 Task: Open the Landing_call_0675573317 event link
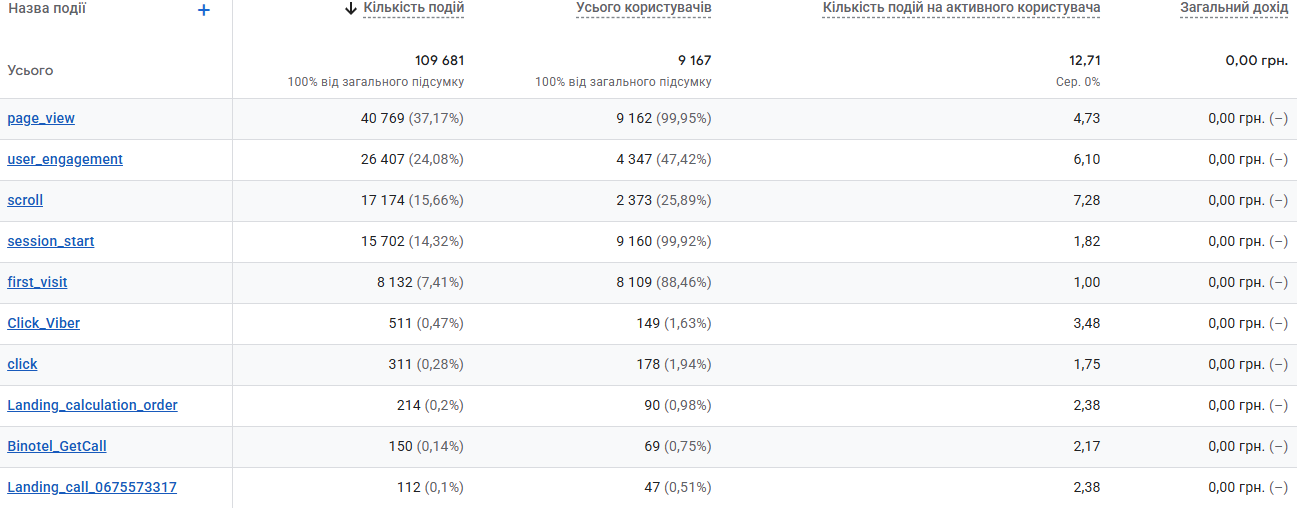92,487
